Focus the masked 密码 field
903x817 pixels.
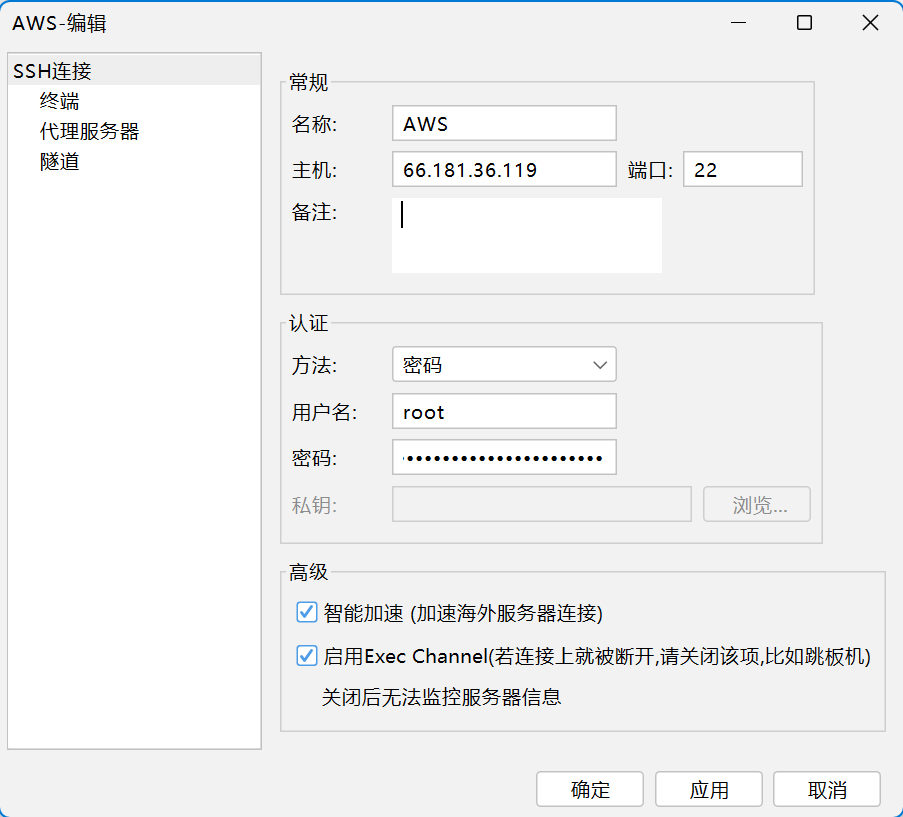point(504,458)
